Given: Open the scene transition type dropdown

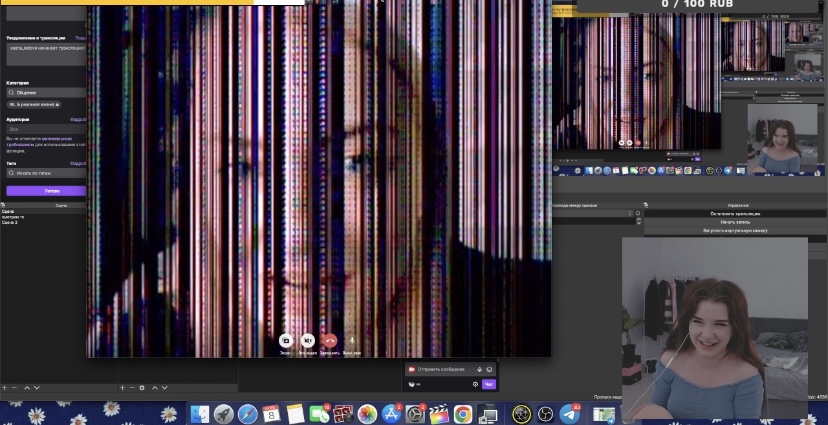Looking at the screenshot, I should pos(592,213).
